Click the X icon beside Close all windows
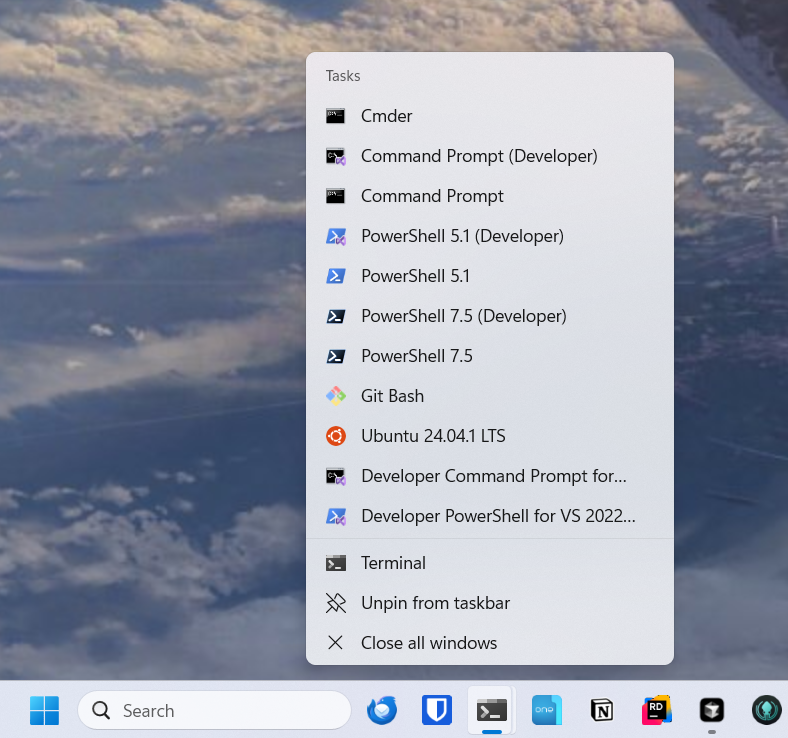The height and width of the screenshot is (738, 788). coord(335,643)
